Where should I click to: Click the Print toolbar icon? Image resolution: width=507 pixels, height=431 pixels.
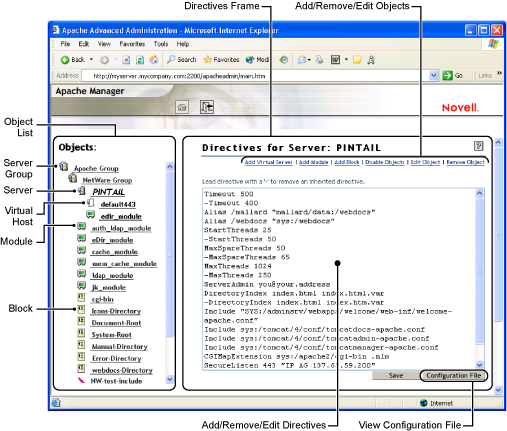tap(320, 60)
